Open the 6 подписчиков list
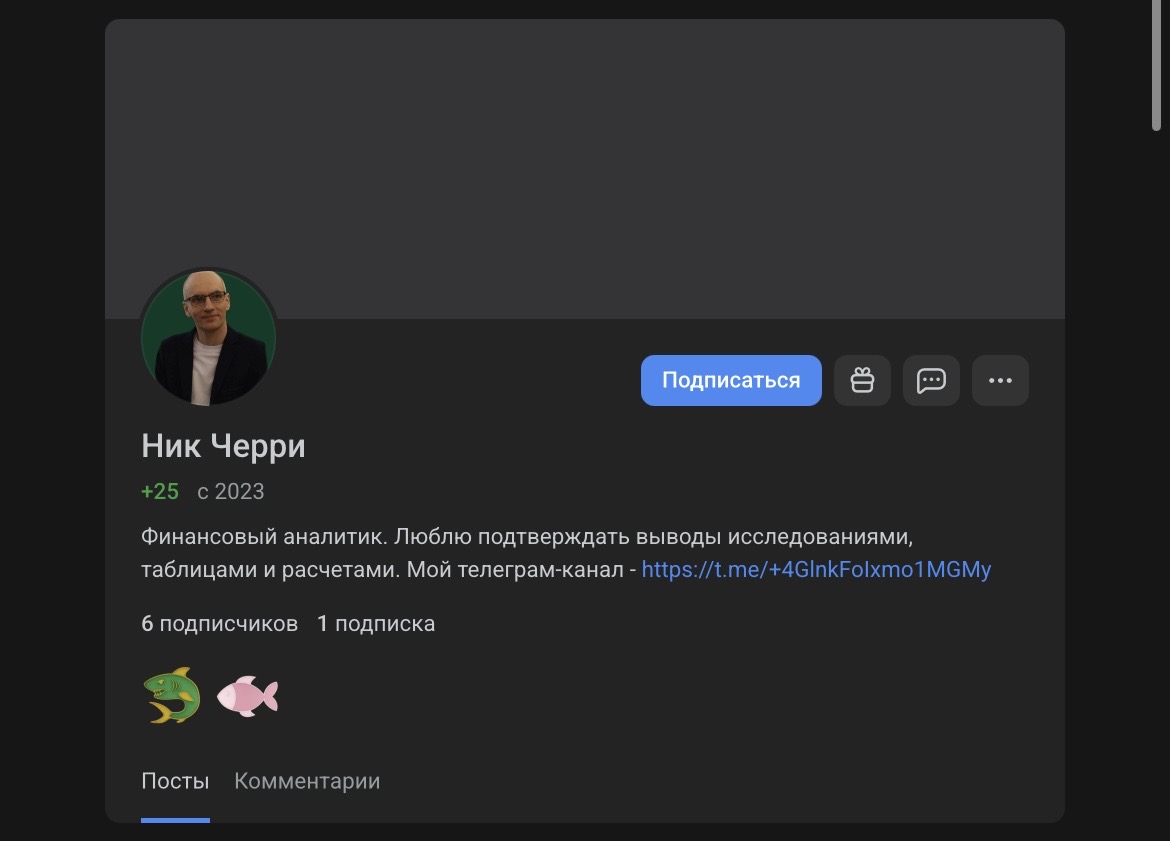The width and height of the screenshot is (1170, 841). (x=219, y=624)
